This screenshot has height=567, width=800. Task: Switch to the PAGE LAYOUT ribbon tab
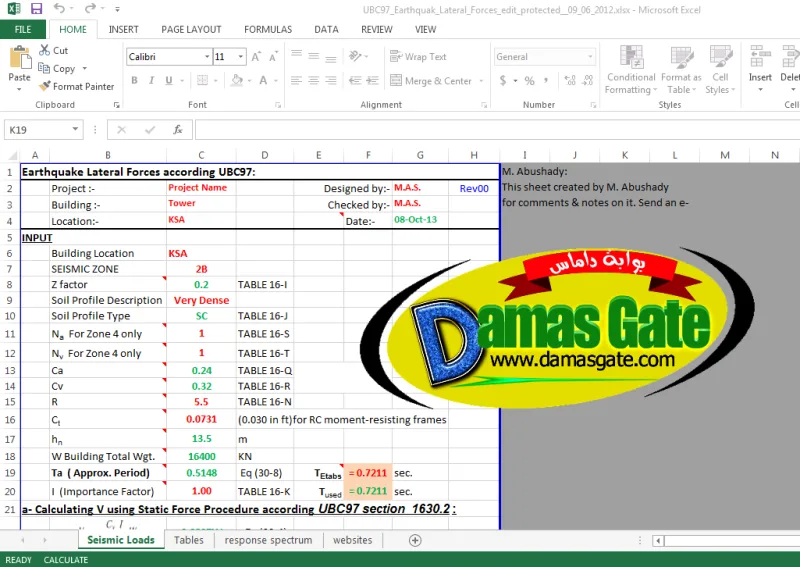click(191, 30)
